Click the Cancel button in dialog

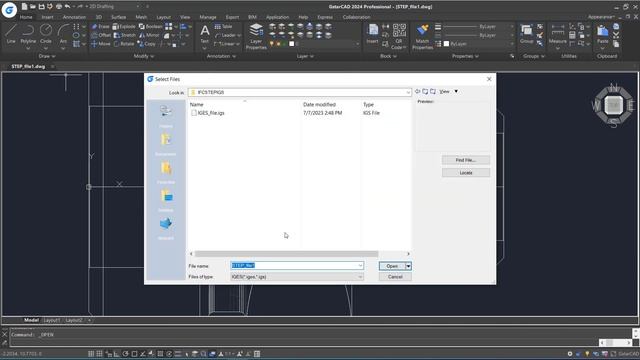click(395, 277)
